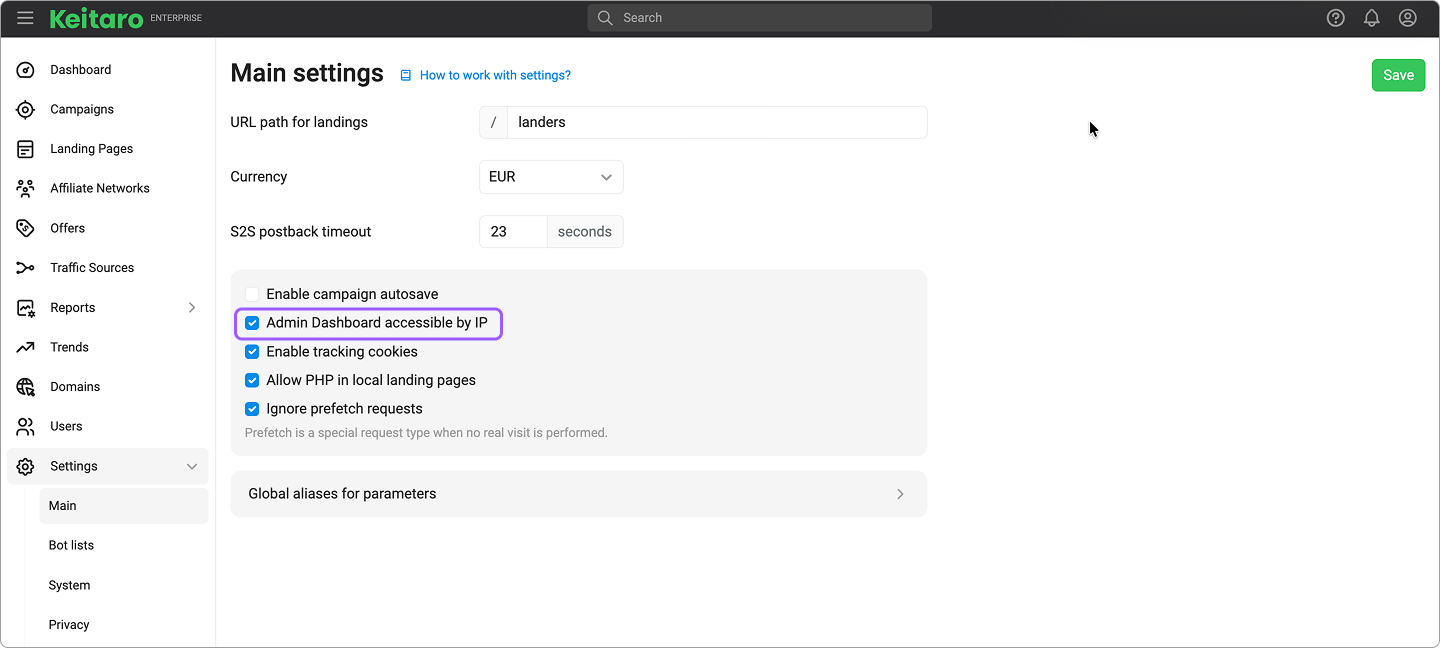Click the S2S postback timeout field
Screen dimensions: 1440x648
[x=512, y=232]
